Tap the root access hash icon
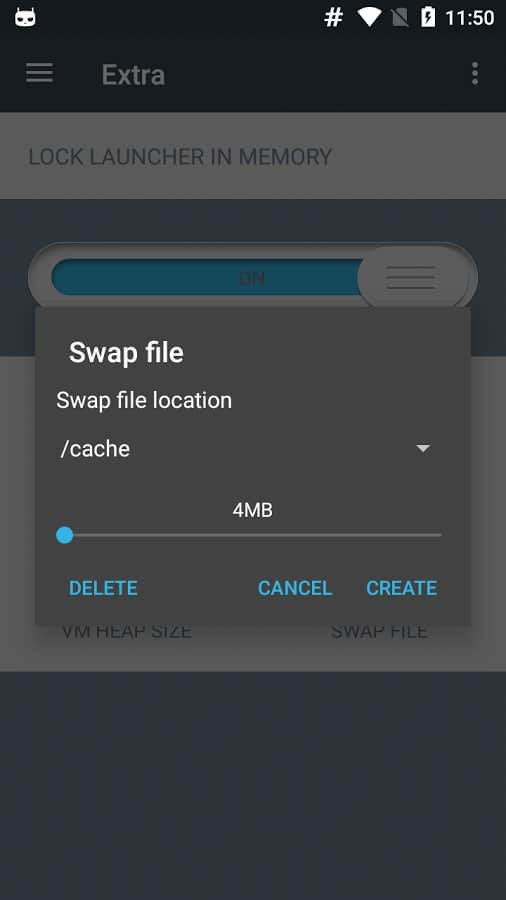The height and width of the screenshot is (900, 506). click(x=333, y=18)
